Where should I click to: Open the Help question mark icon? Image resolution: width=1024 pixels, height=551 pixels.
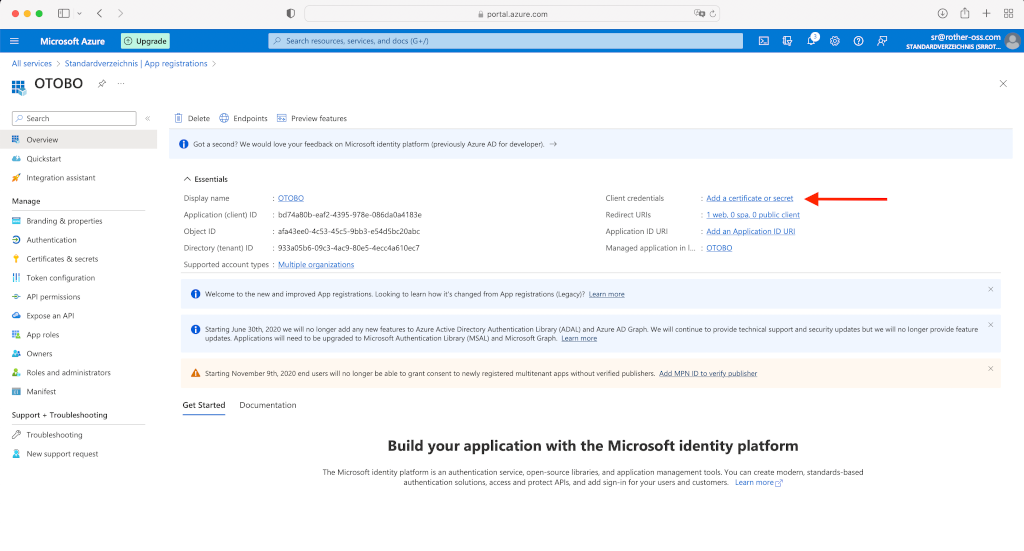click(x=858, y=41)
